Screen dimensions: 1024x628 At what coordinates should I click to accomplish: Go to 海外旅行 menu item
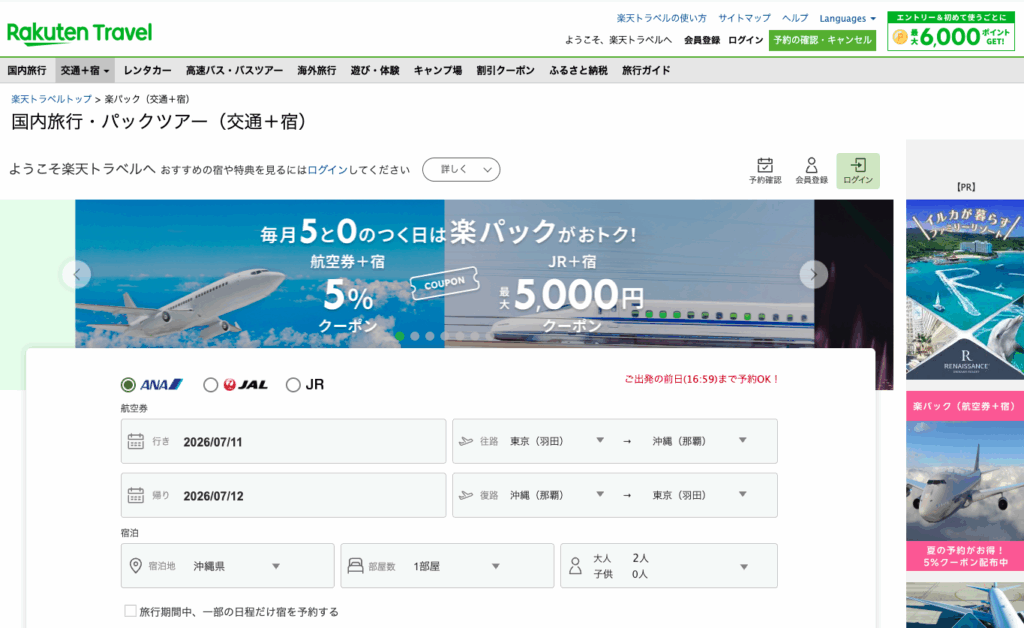click(317, 71)
